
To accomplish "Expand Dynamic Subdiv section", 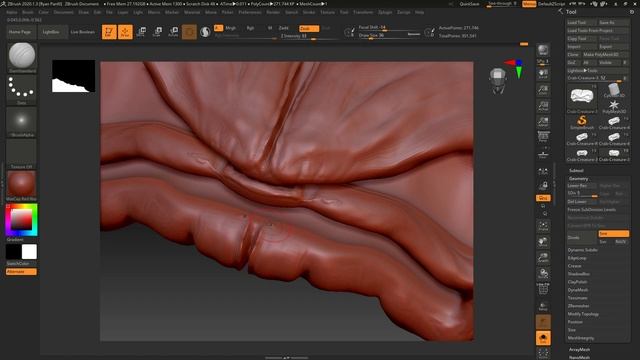I will (582, 250).
